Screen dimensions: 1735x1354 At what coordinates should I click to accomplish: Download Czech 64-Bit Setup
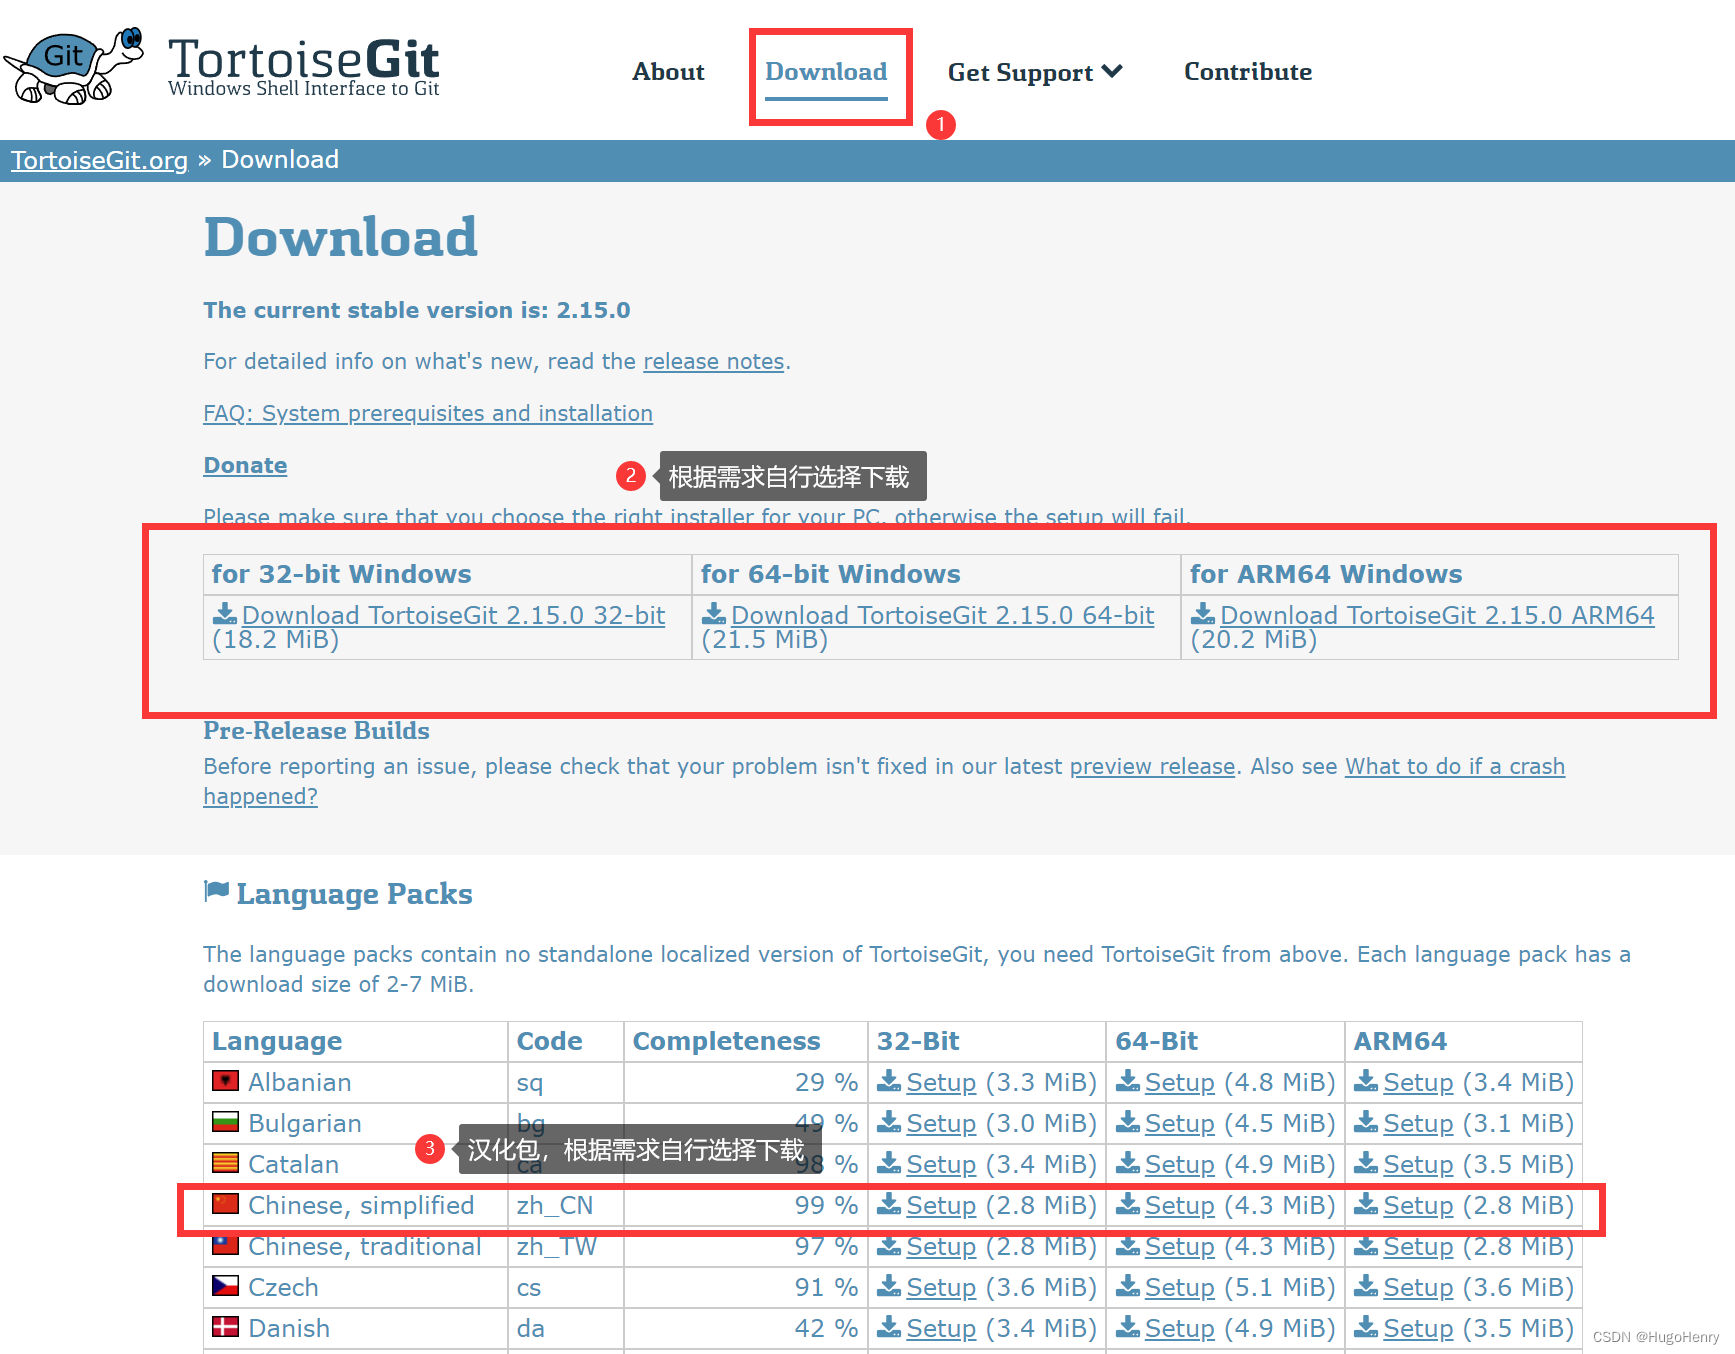1180,1287
